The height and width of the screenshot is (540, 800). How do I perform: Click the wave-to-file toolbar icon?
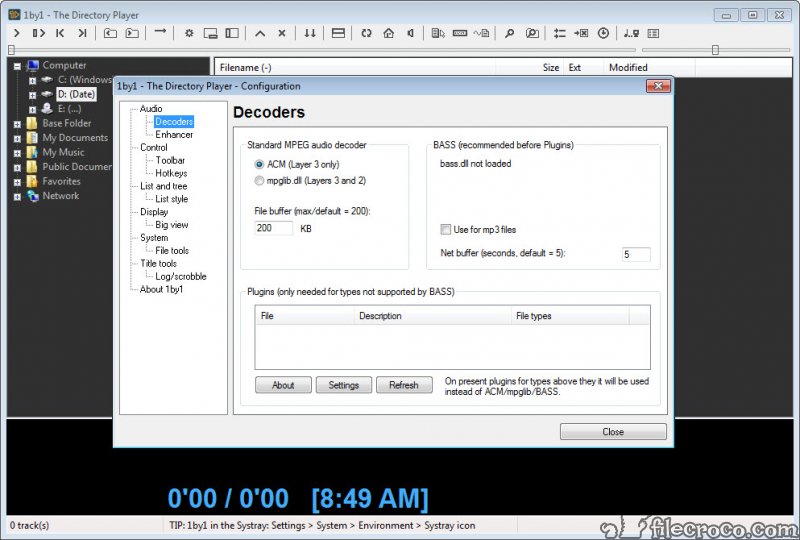[x=481, y=33]
